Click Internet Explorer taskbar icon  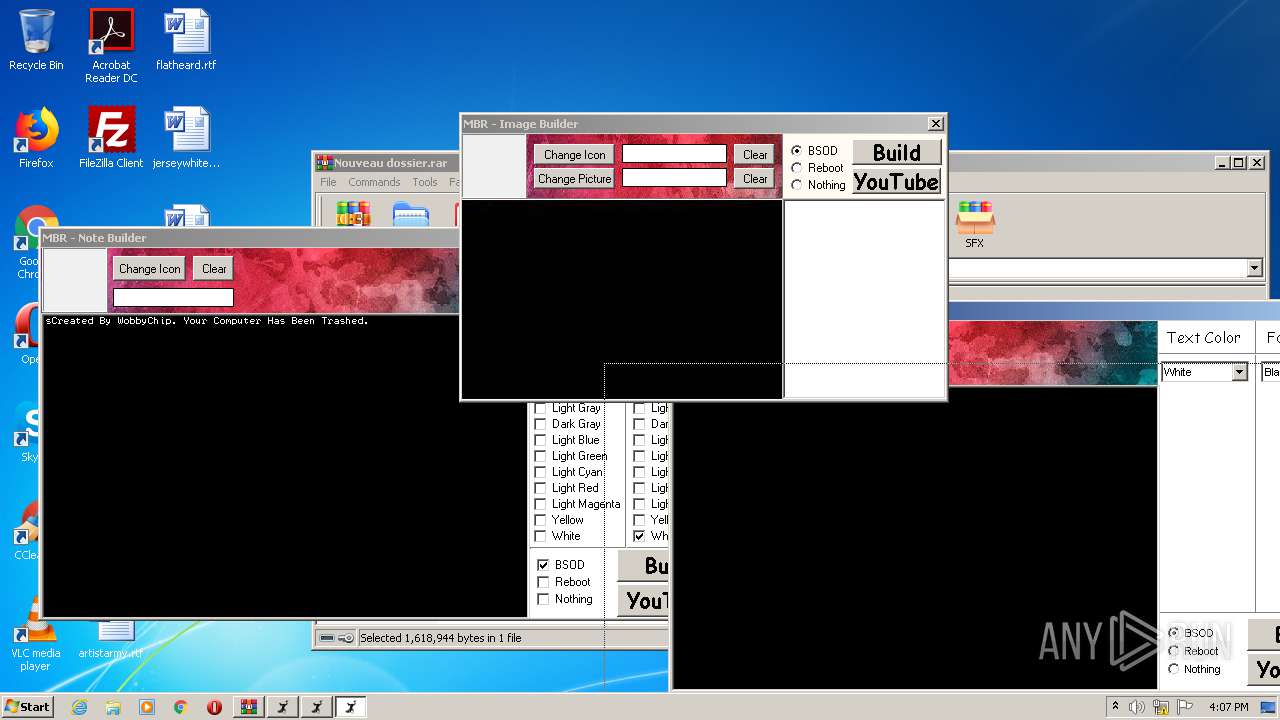(x=79, y=707)
